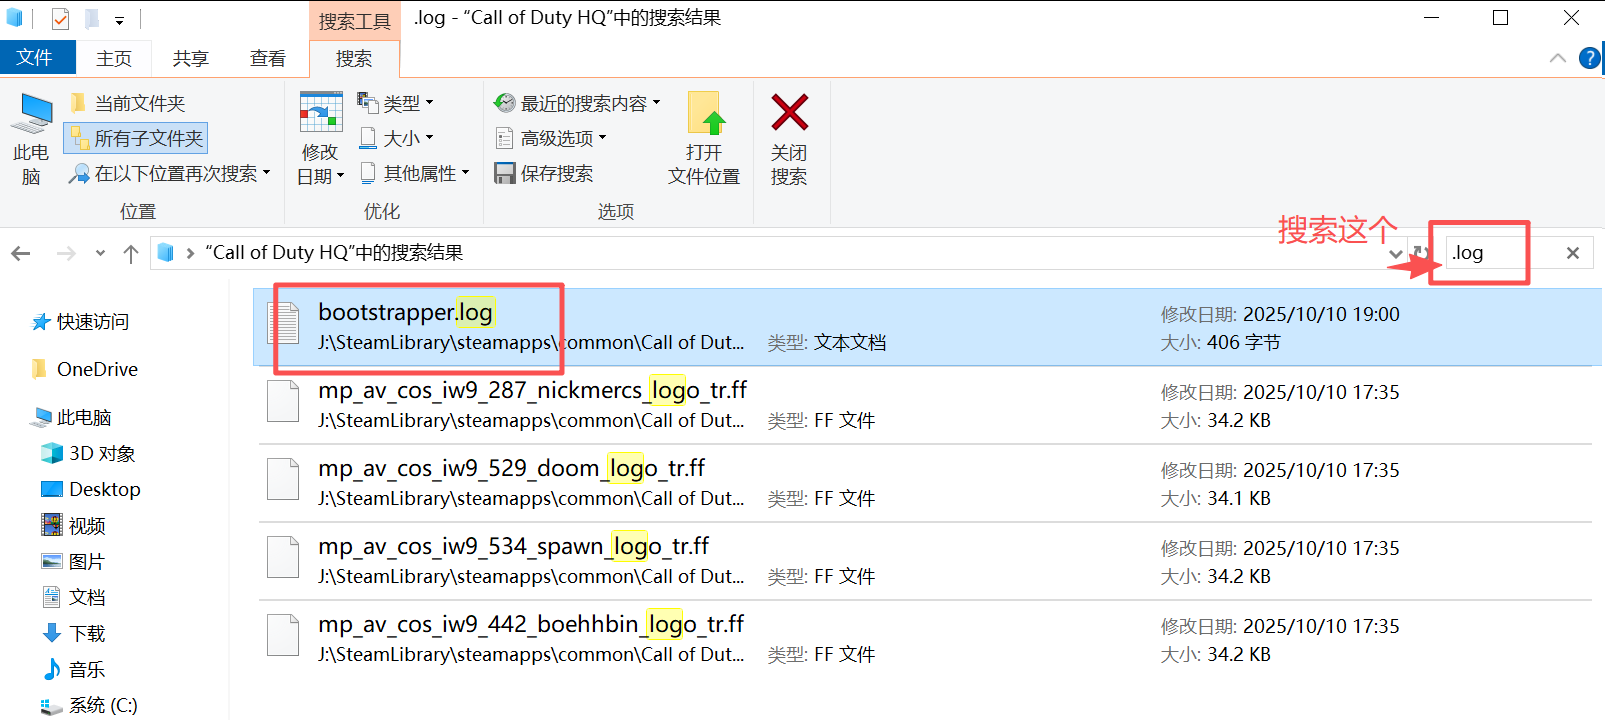Screen dimensions: 1605x720
Task: Open Customize Quick Access Toolbar dropdown
Action: click(119, 20)
